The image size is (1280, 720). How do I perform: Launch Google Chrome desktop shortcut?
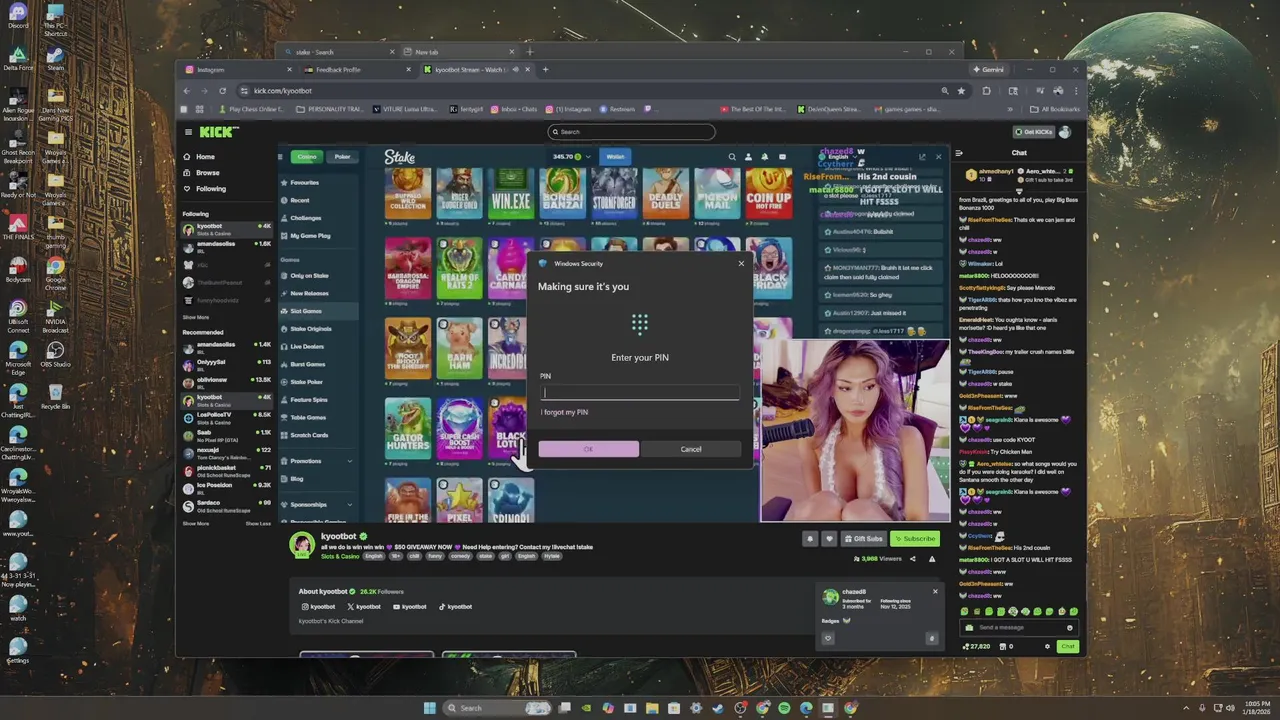55,272
